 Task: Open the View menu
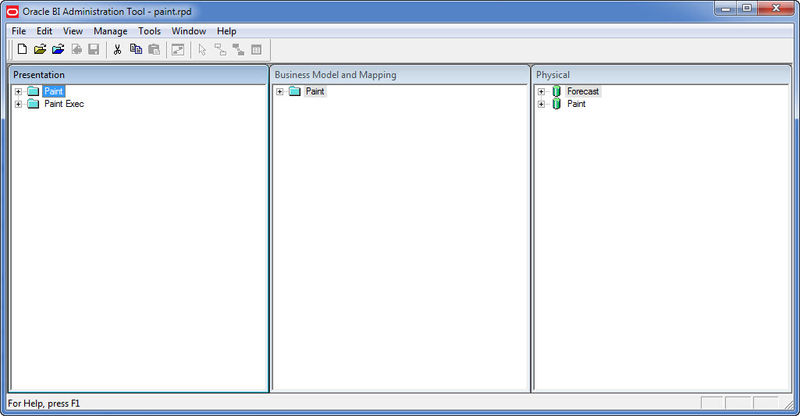pyautogui.click(x=73, y=31)
